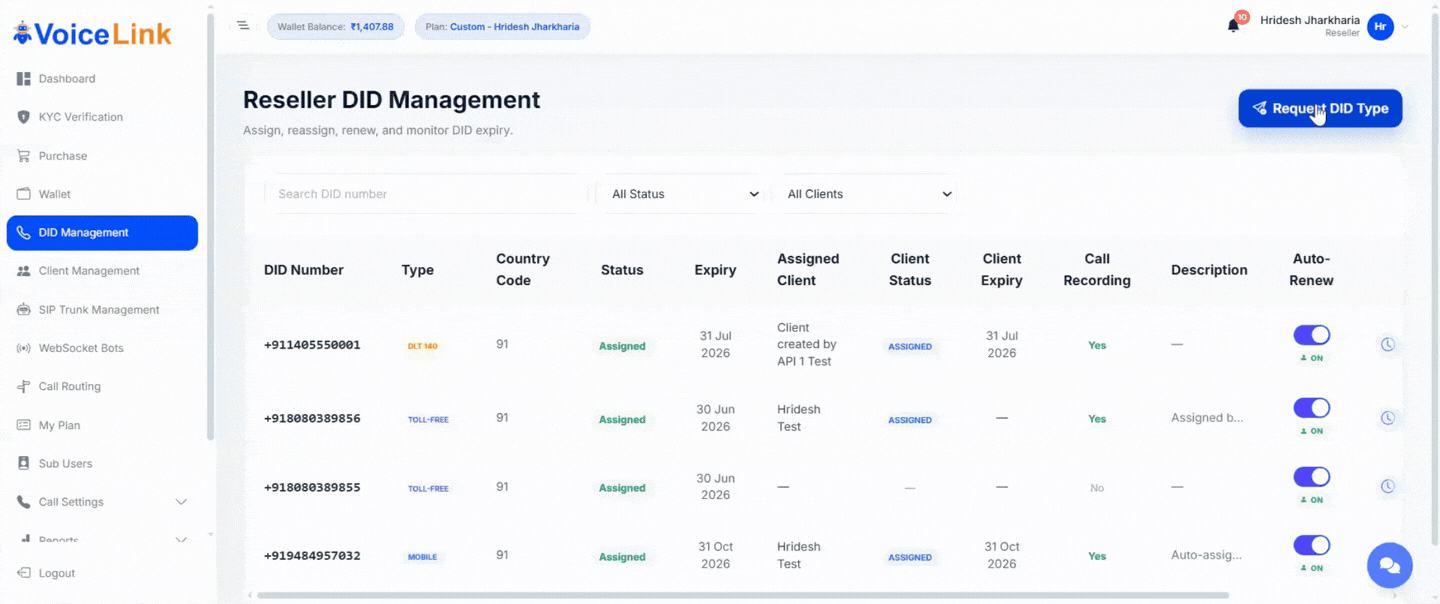Click the Client Management people icon
This screenshot has height=604, width=1440.
(24, 271)
